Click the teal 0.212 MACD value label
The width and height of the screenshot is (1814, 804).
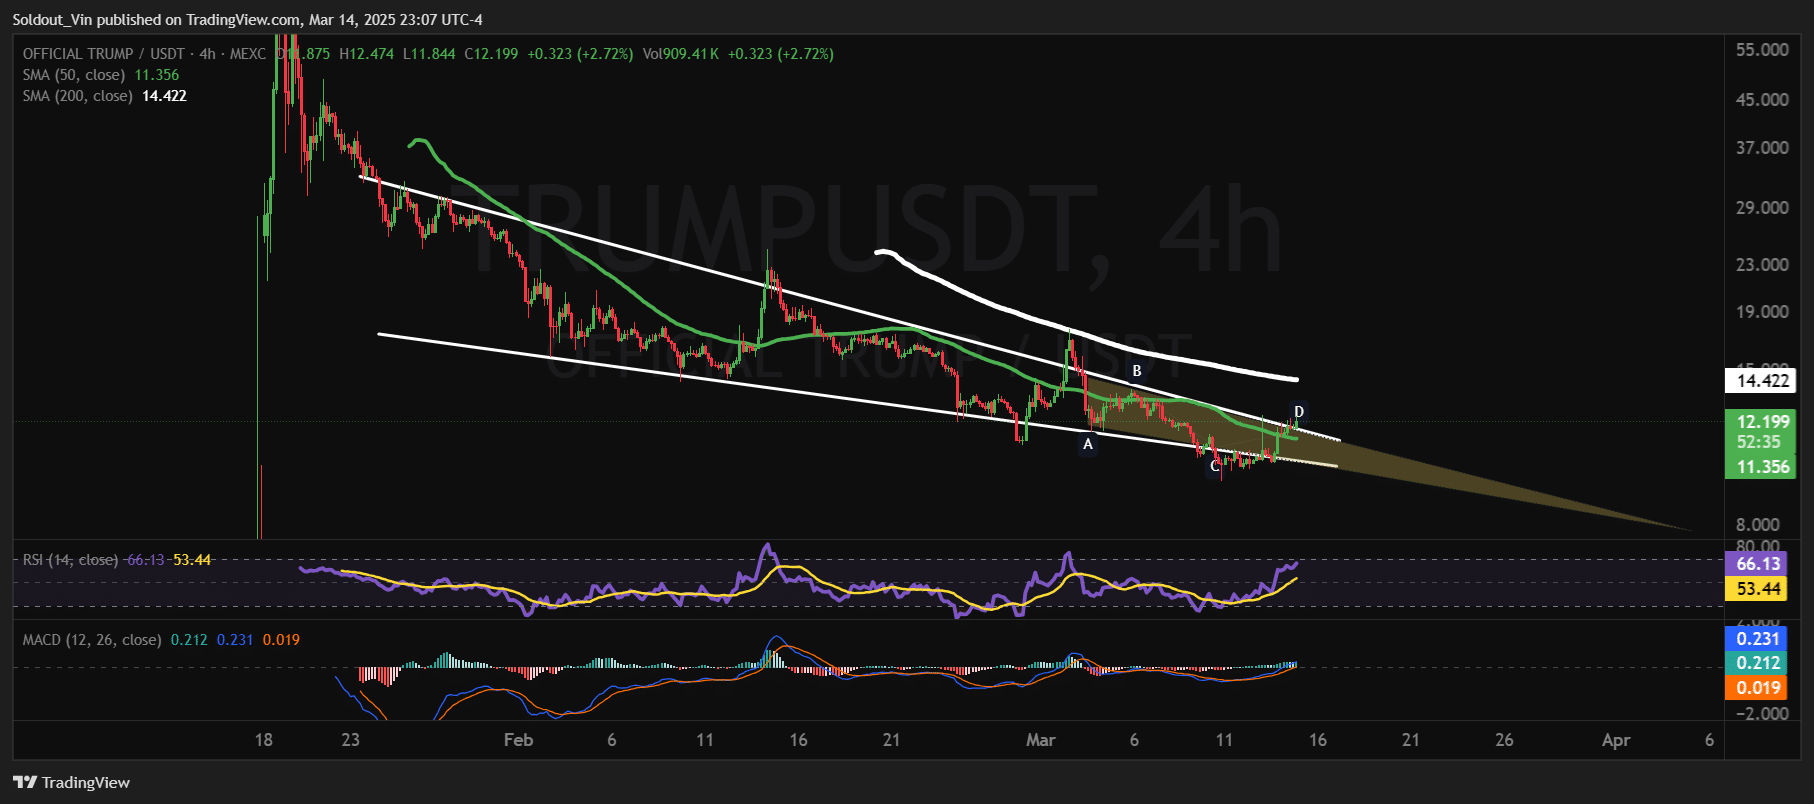coord(1757,663)
